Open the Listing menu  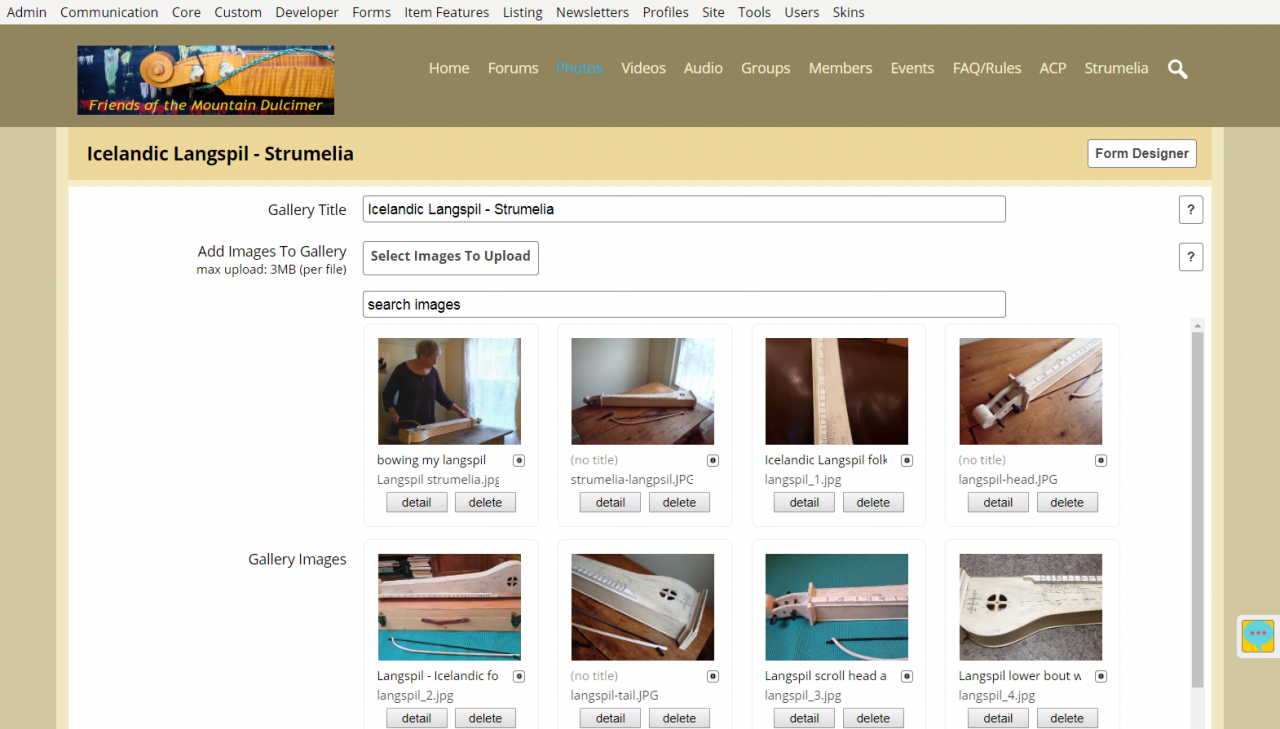click(x=523, y=12)
